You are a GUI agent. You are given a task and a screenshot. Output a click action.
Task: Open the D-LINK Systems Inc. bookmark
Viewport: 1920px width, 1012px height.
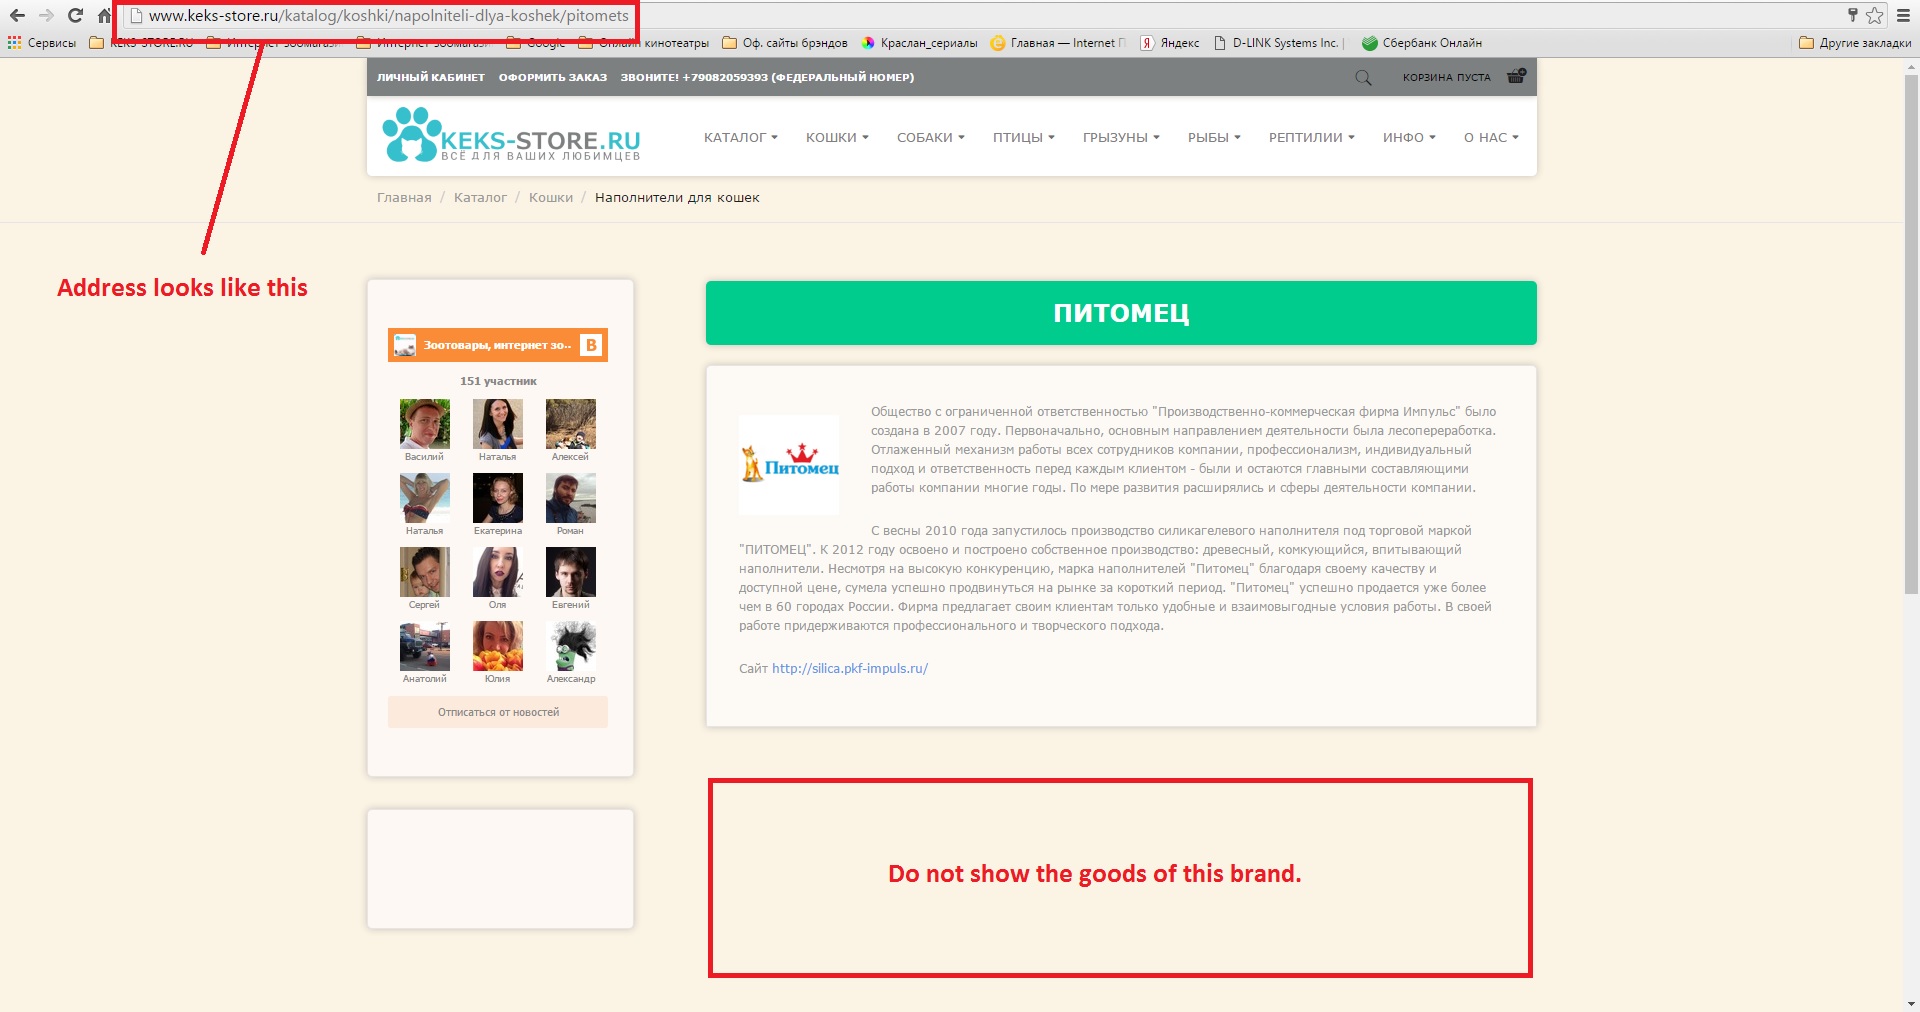click(1277, 43)
